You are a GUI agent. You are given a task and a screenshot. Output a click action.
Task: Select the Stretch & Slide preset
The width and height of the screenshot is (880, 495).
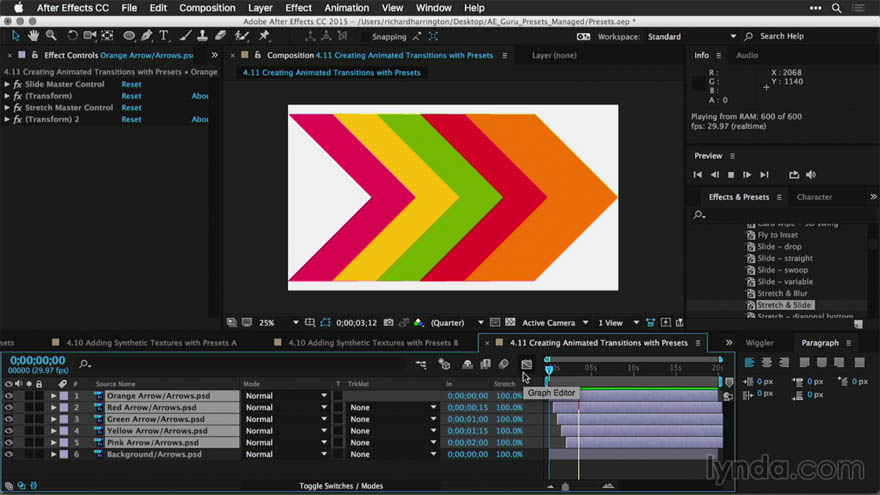tap(784, 305)
